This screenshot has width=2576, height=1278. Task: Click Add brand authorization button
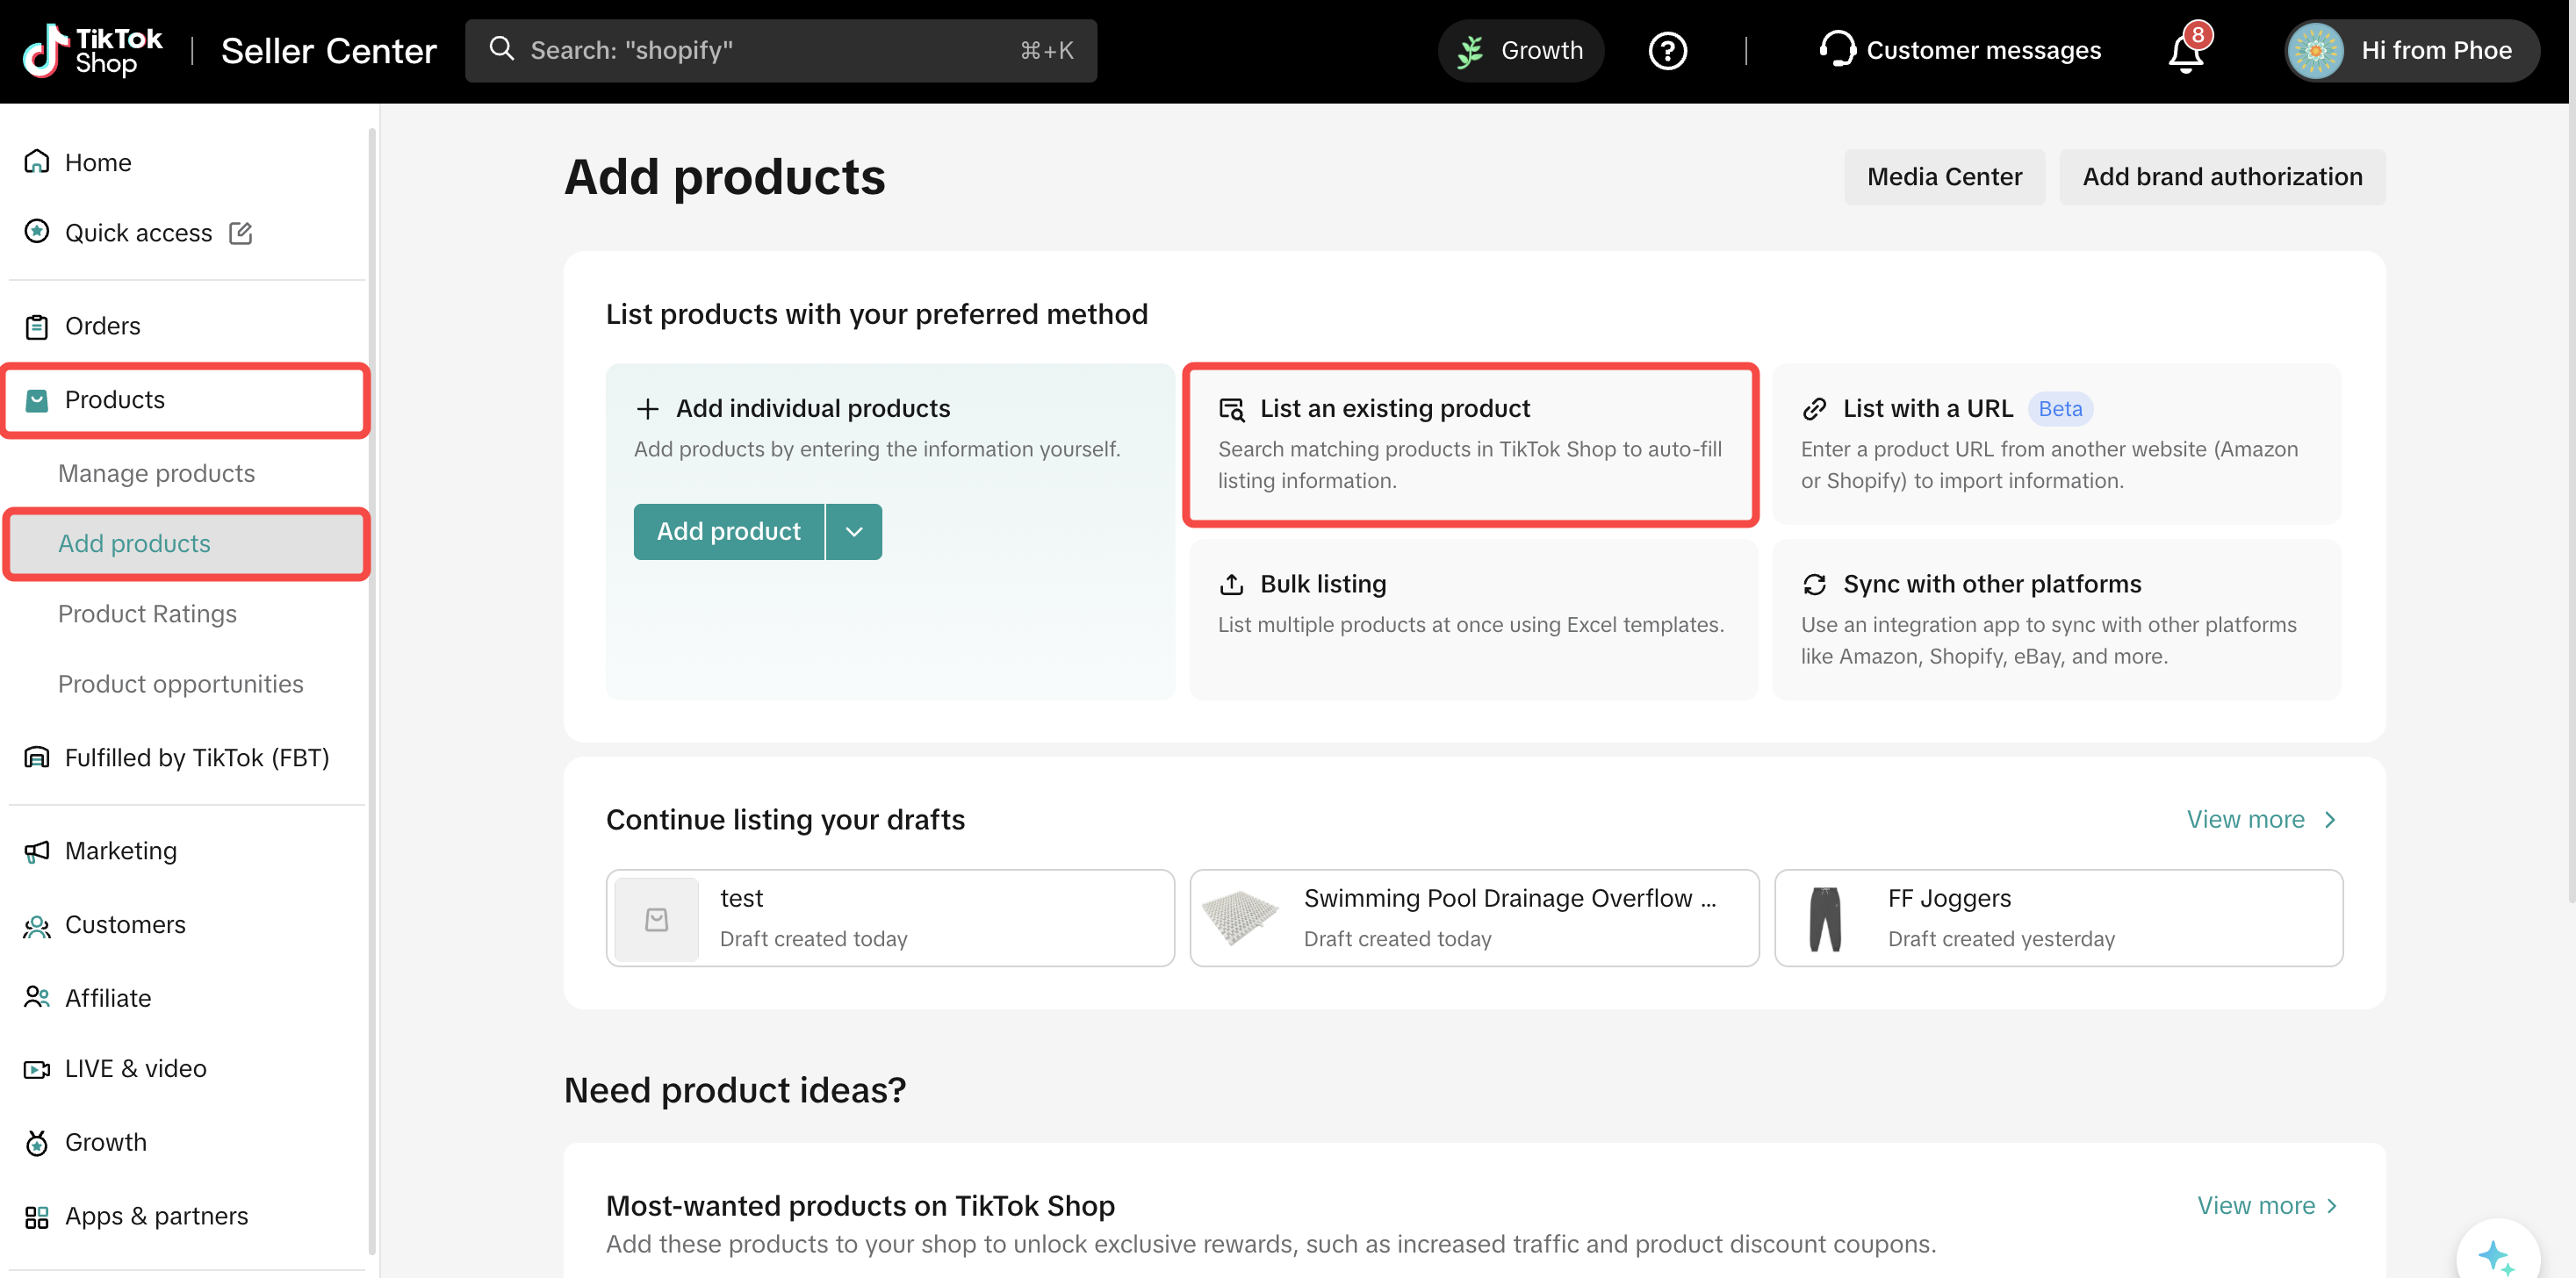tap(2221, 177)
